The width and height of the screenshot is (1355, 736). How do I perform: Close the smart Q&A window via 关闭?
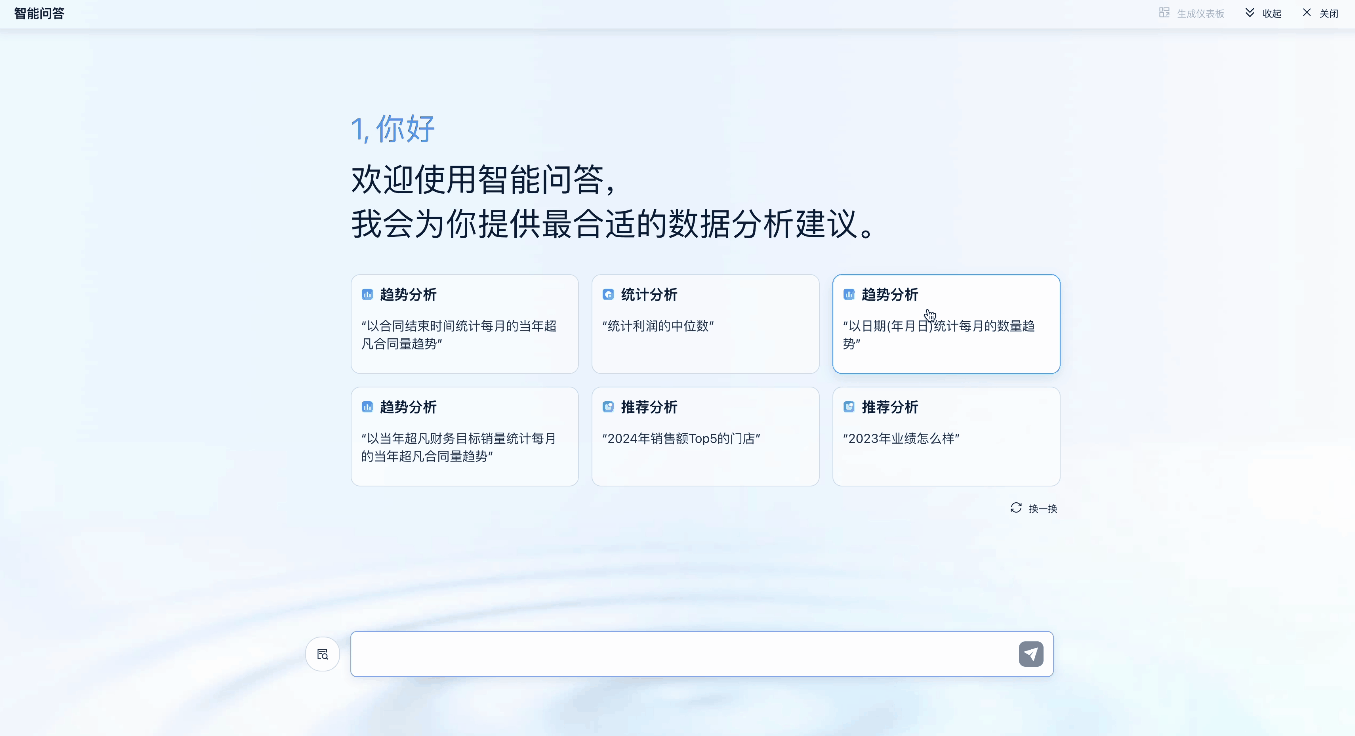click(1320, 13)
